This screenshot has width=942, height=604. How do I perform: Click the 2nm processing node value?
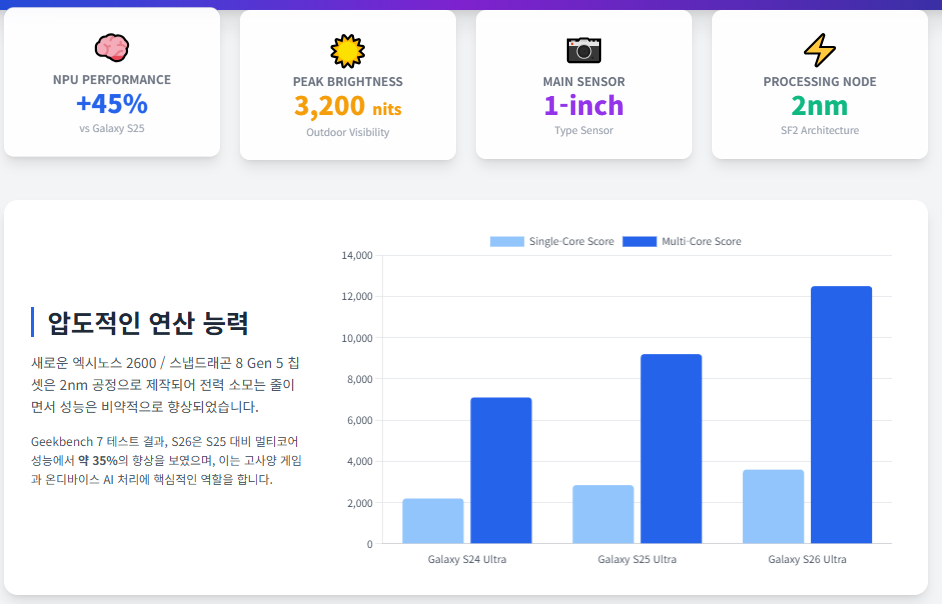point(820,106)
